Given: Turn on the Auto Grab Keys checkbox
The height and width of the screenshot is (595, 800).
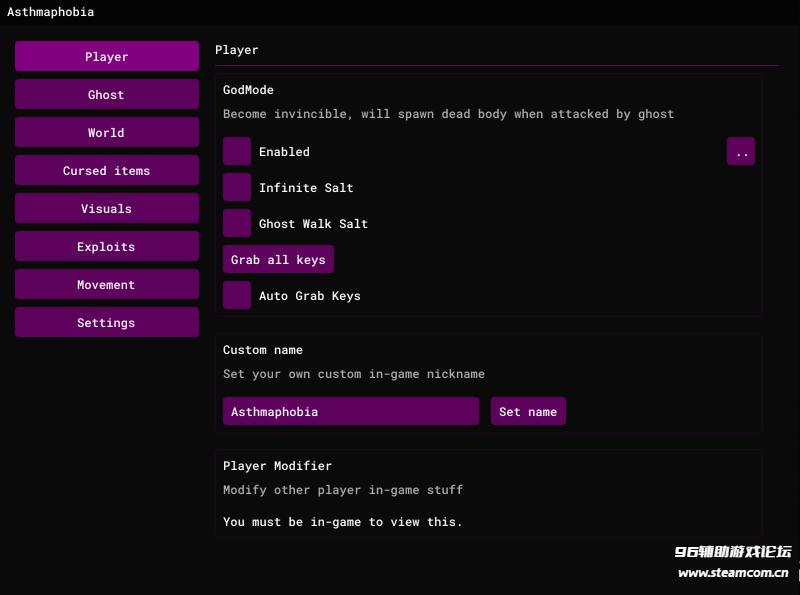Looking at the screenshot, I should (x=237, y=296).
